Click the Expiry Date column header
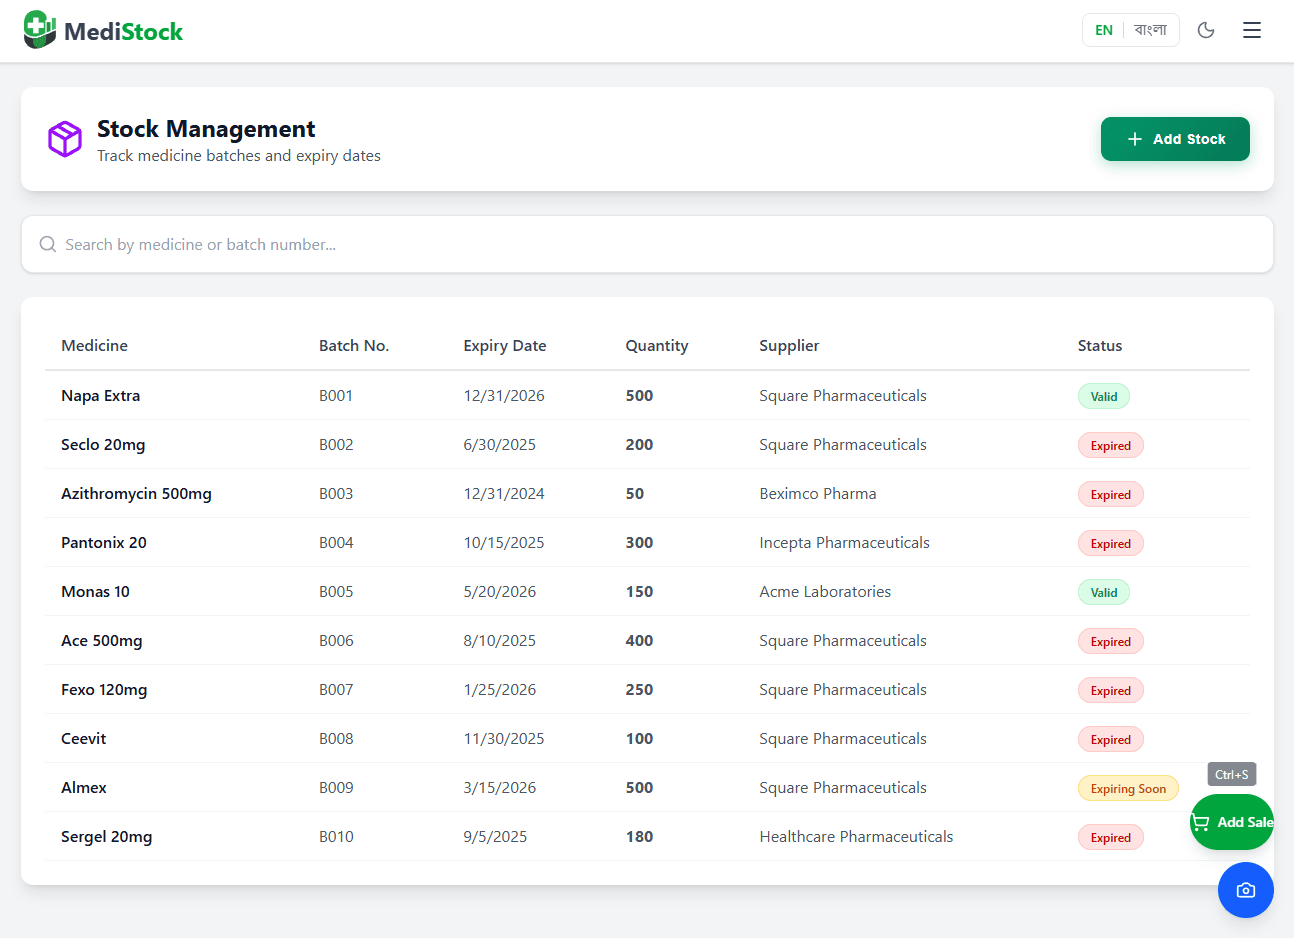Image resolution: width=1294 pixels, height=938 pixels. tap(504, 346)
